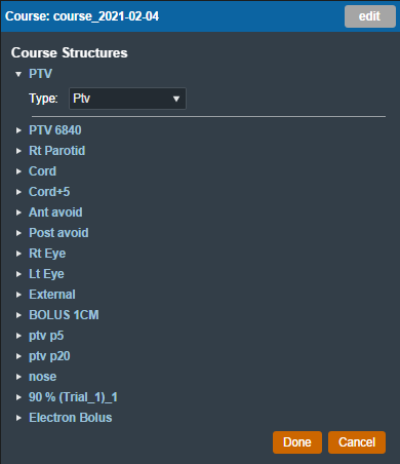Select the ptv p20 structure label
The height and width of the screenshot is (464, 400).
50,356
